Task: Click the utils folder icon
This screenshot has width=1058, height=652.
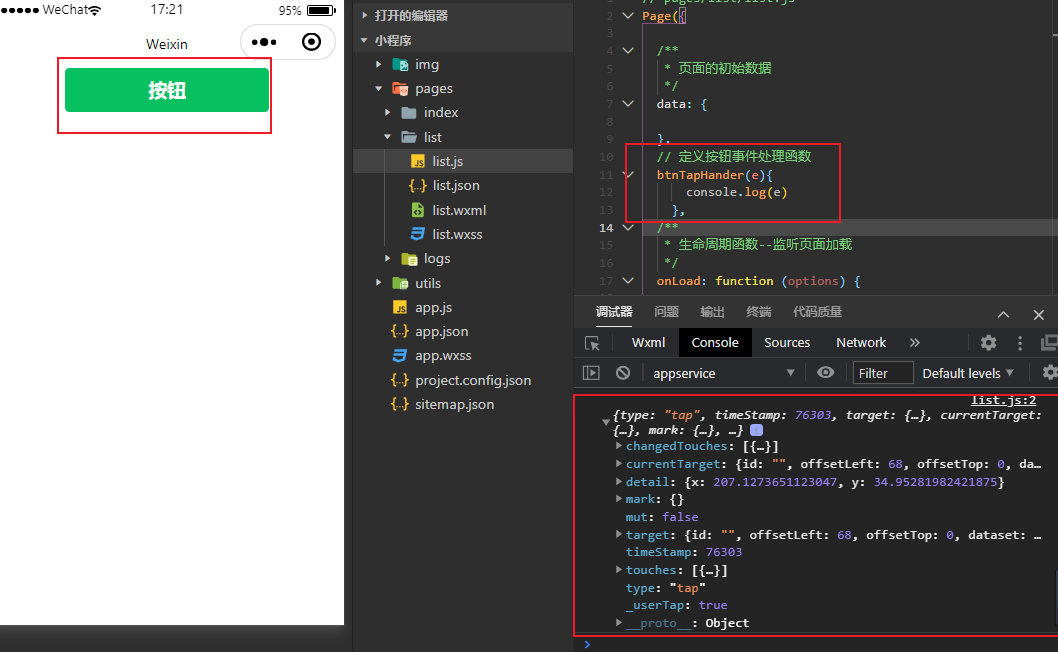Action: click(x=400, y=283)
